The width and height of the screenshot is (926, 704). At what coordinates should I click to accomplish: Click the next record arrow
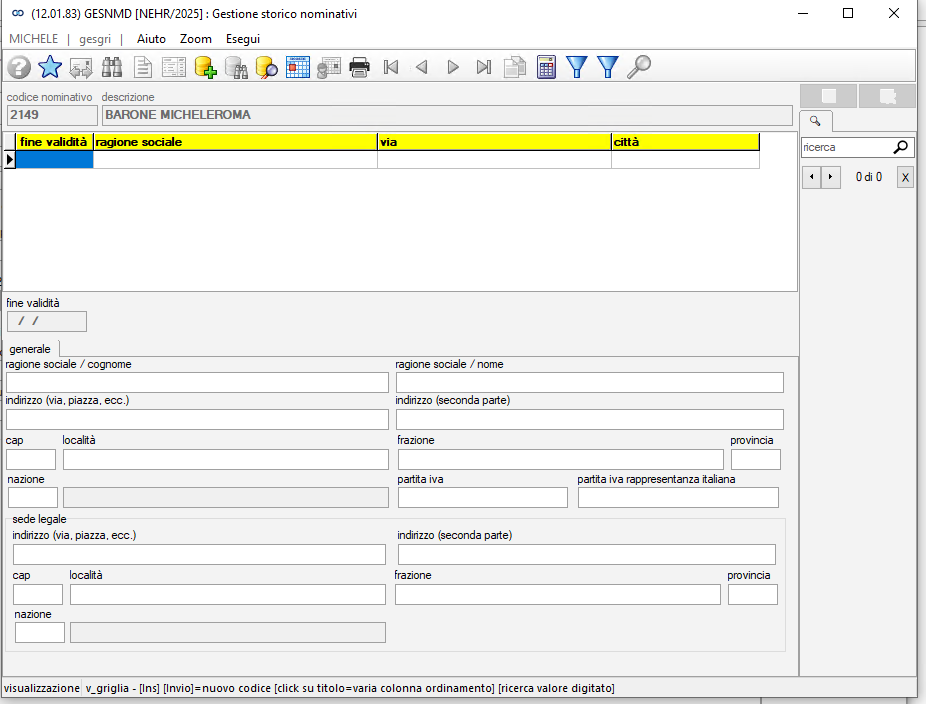[453, 67]
